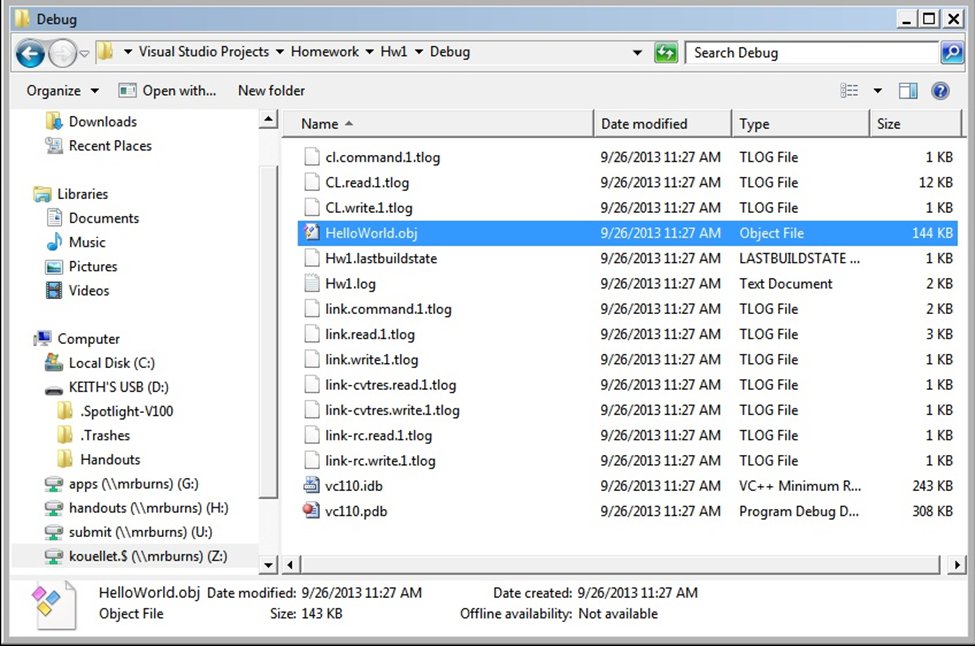Open the Documents library
The width and height of the screenshot is (975, 646).
pyautogui.click(x=93, y=218)
